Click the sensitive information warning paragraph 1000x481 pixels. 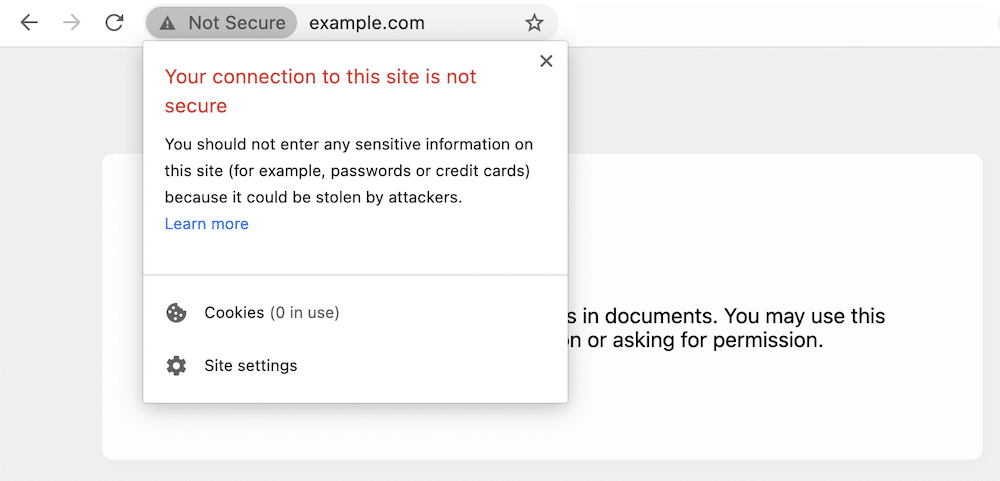(x=348, y=171)
